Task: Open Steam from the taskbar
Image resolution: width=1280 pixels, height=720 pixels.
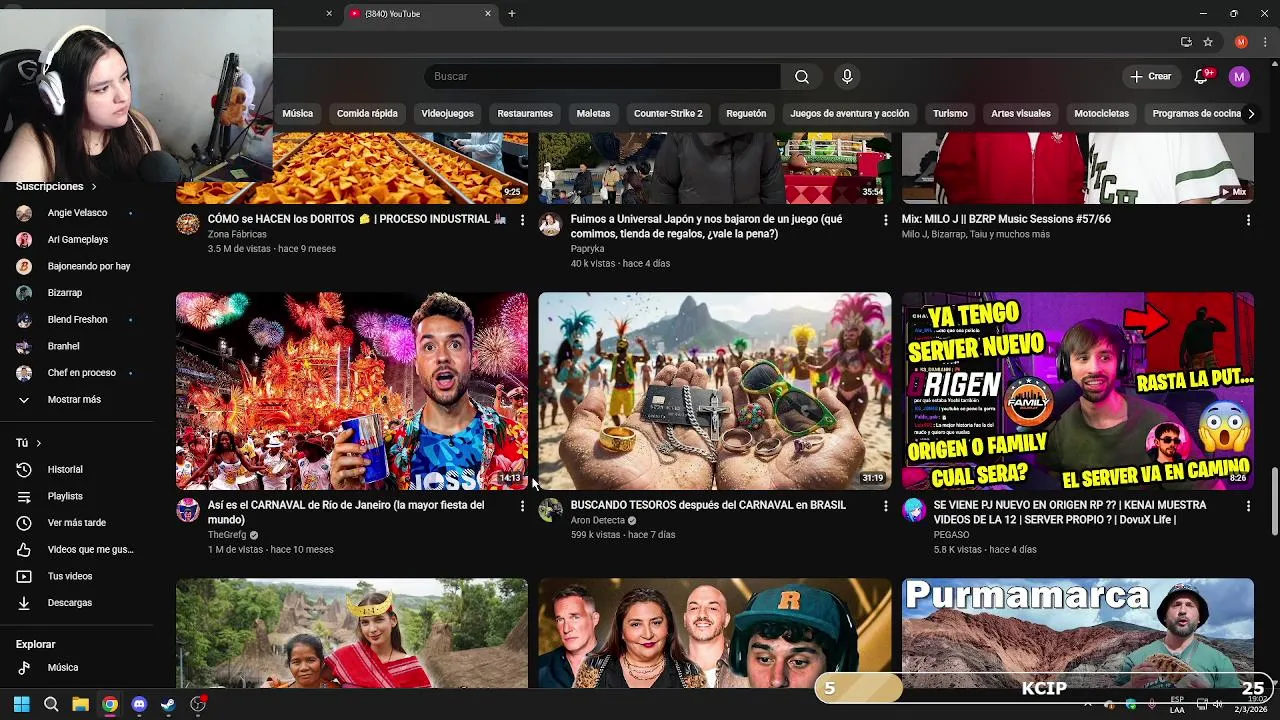Action: coord(168,704)
